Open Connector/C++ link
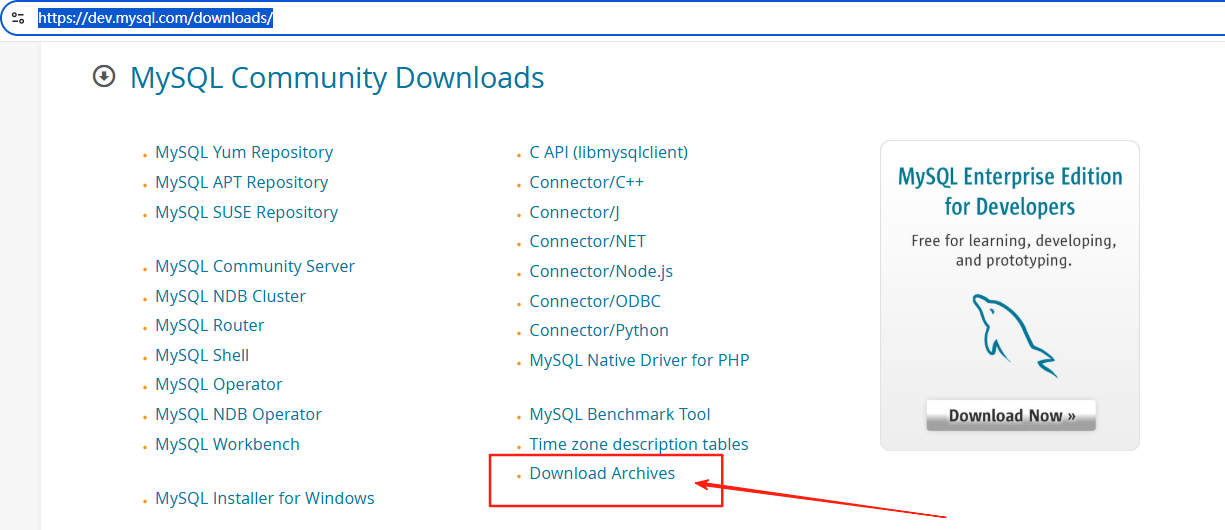 tap(587, 182)
